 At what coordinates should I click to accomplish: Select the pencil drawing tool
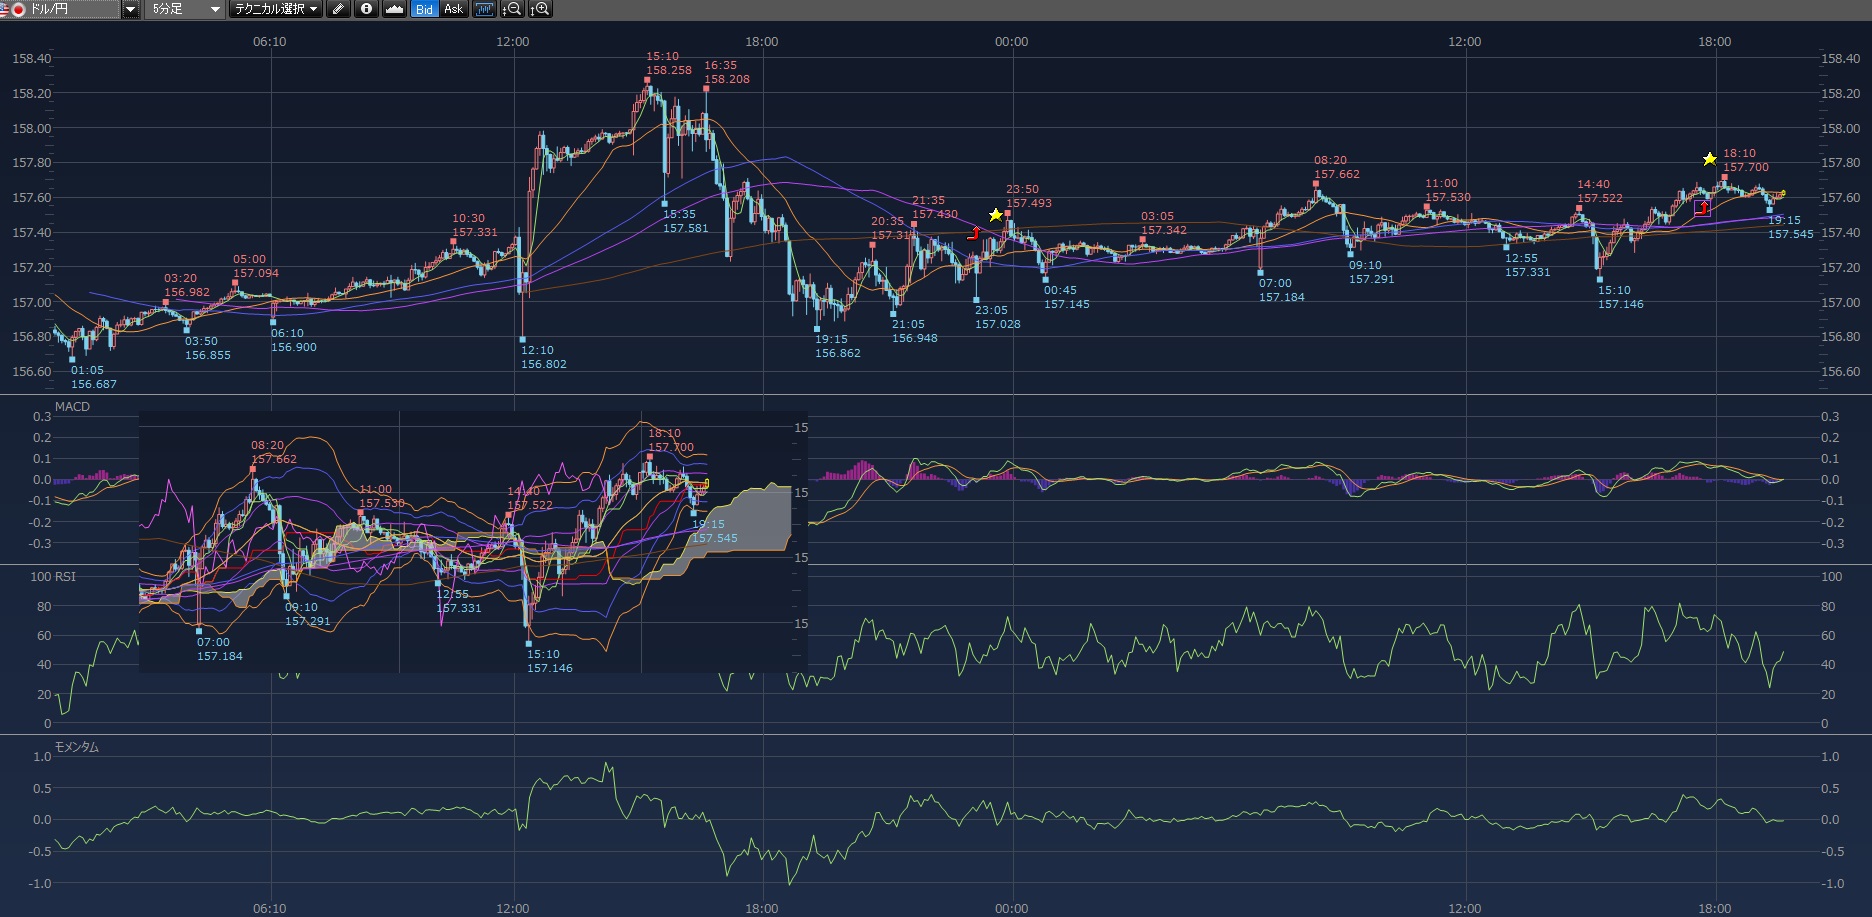click(338, 9)
